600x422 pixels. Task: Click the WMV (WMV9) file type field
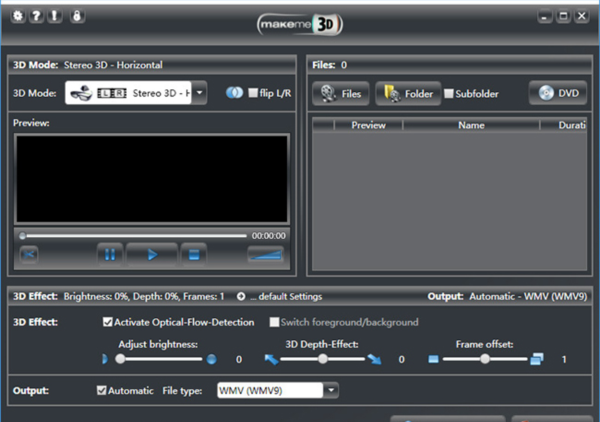pos(270,391)
